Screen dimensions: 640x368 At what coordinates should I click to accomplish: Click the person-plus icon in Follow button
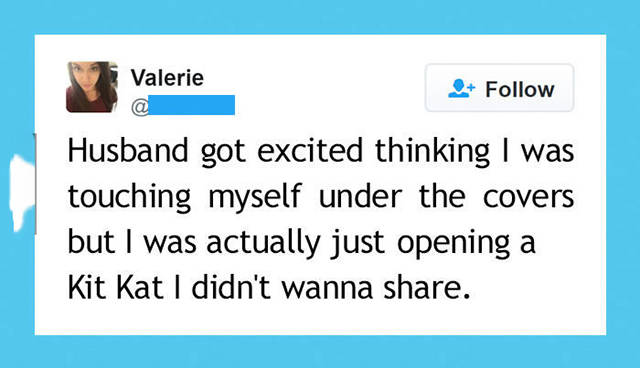[461, 89]
